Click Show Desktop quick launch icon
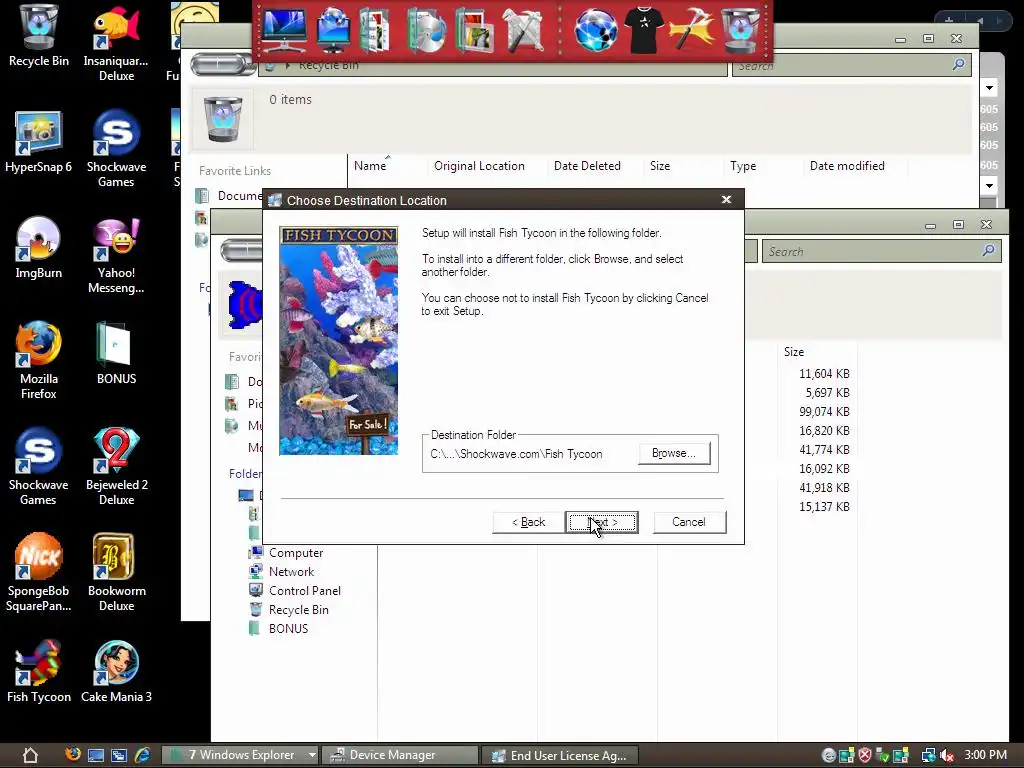Image resolution: width=1024 pixels, height=768 pixels. pos(96,756)
